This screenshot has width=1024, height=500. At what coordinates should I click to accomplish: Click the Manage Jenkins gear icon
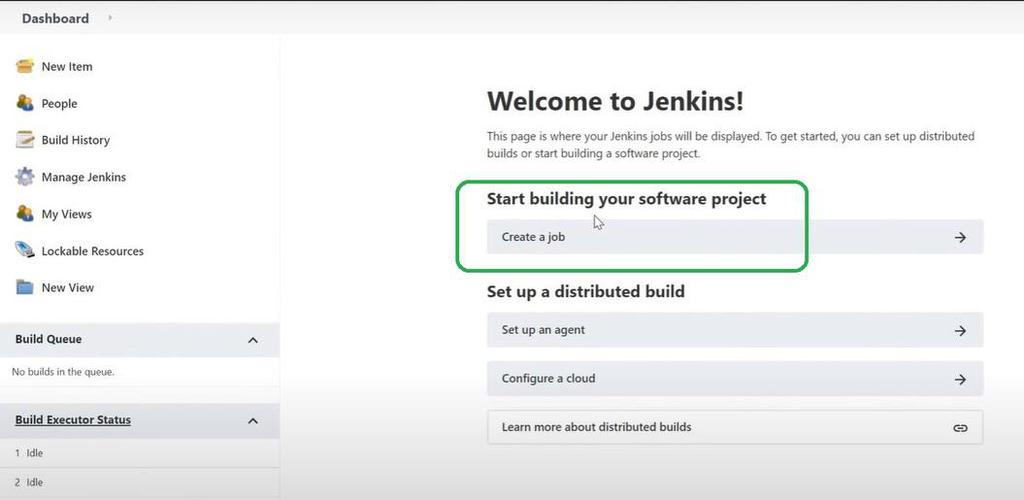tap(25, 177)
